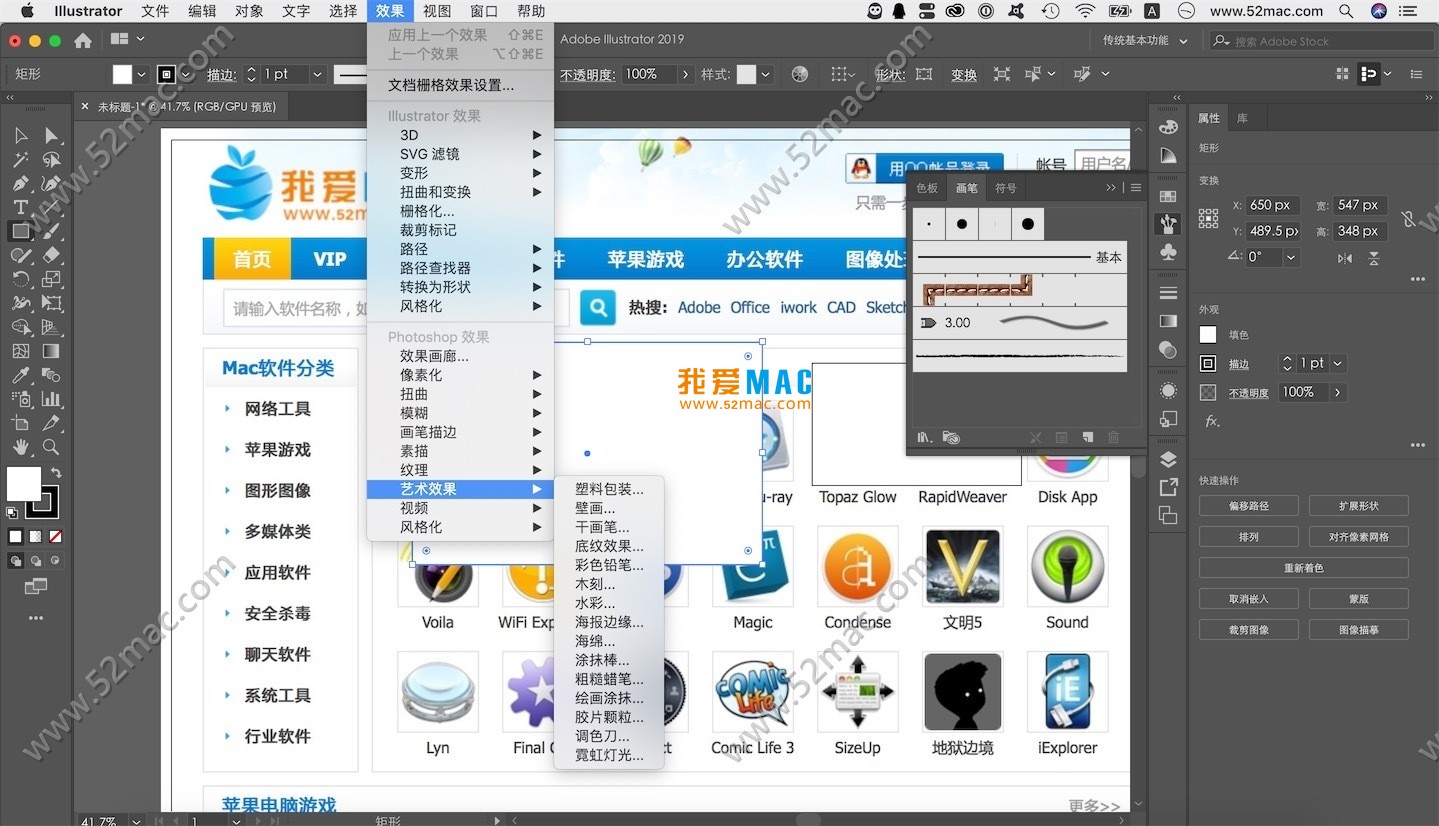Expand the rotation angle dropdown
This screenshot has width=1439, height=826.
tap(1291, 257)
